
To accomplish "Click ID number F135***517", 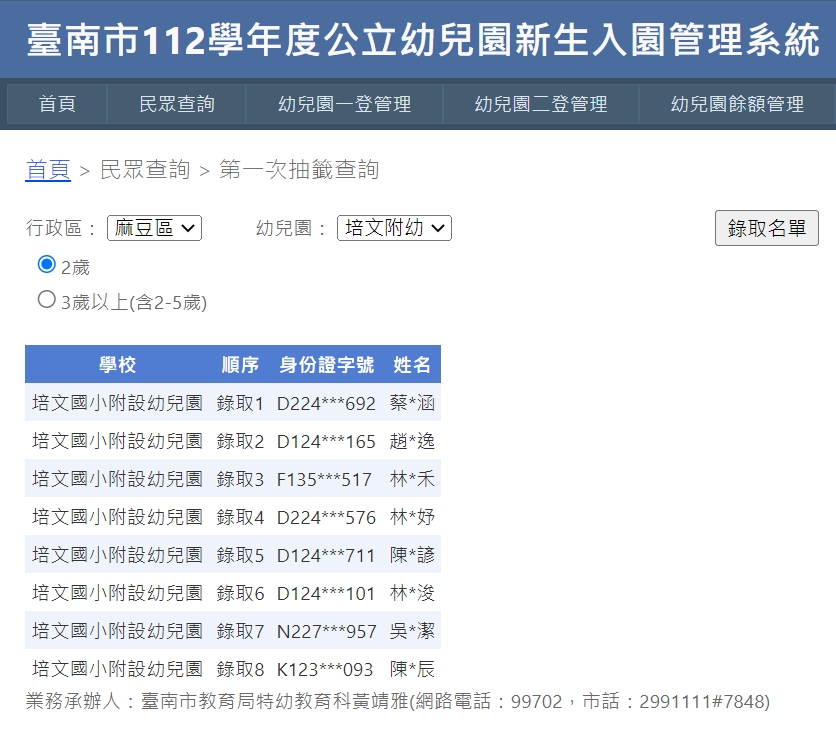I will point(324,479).
